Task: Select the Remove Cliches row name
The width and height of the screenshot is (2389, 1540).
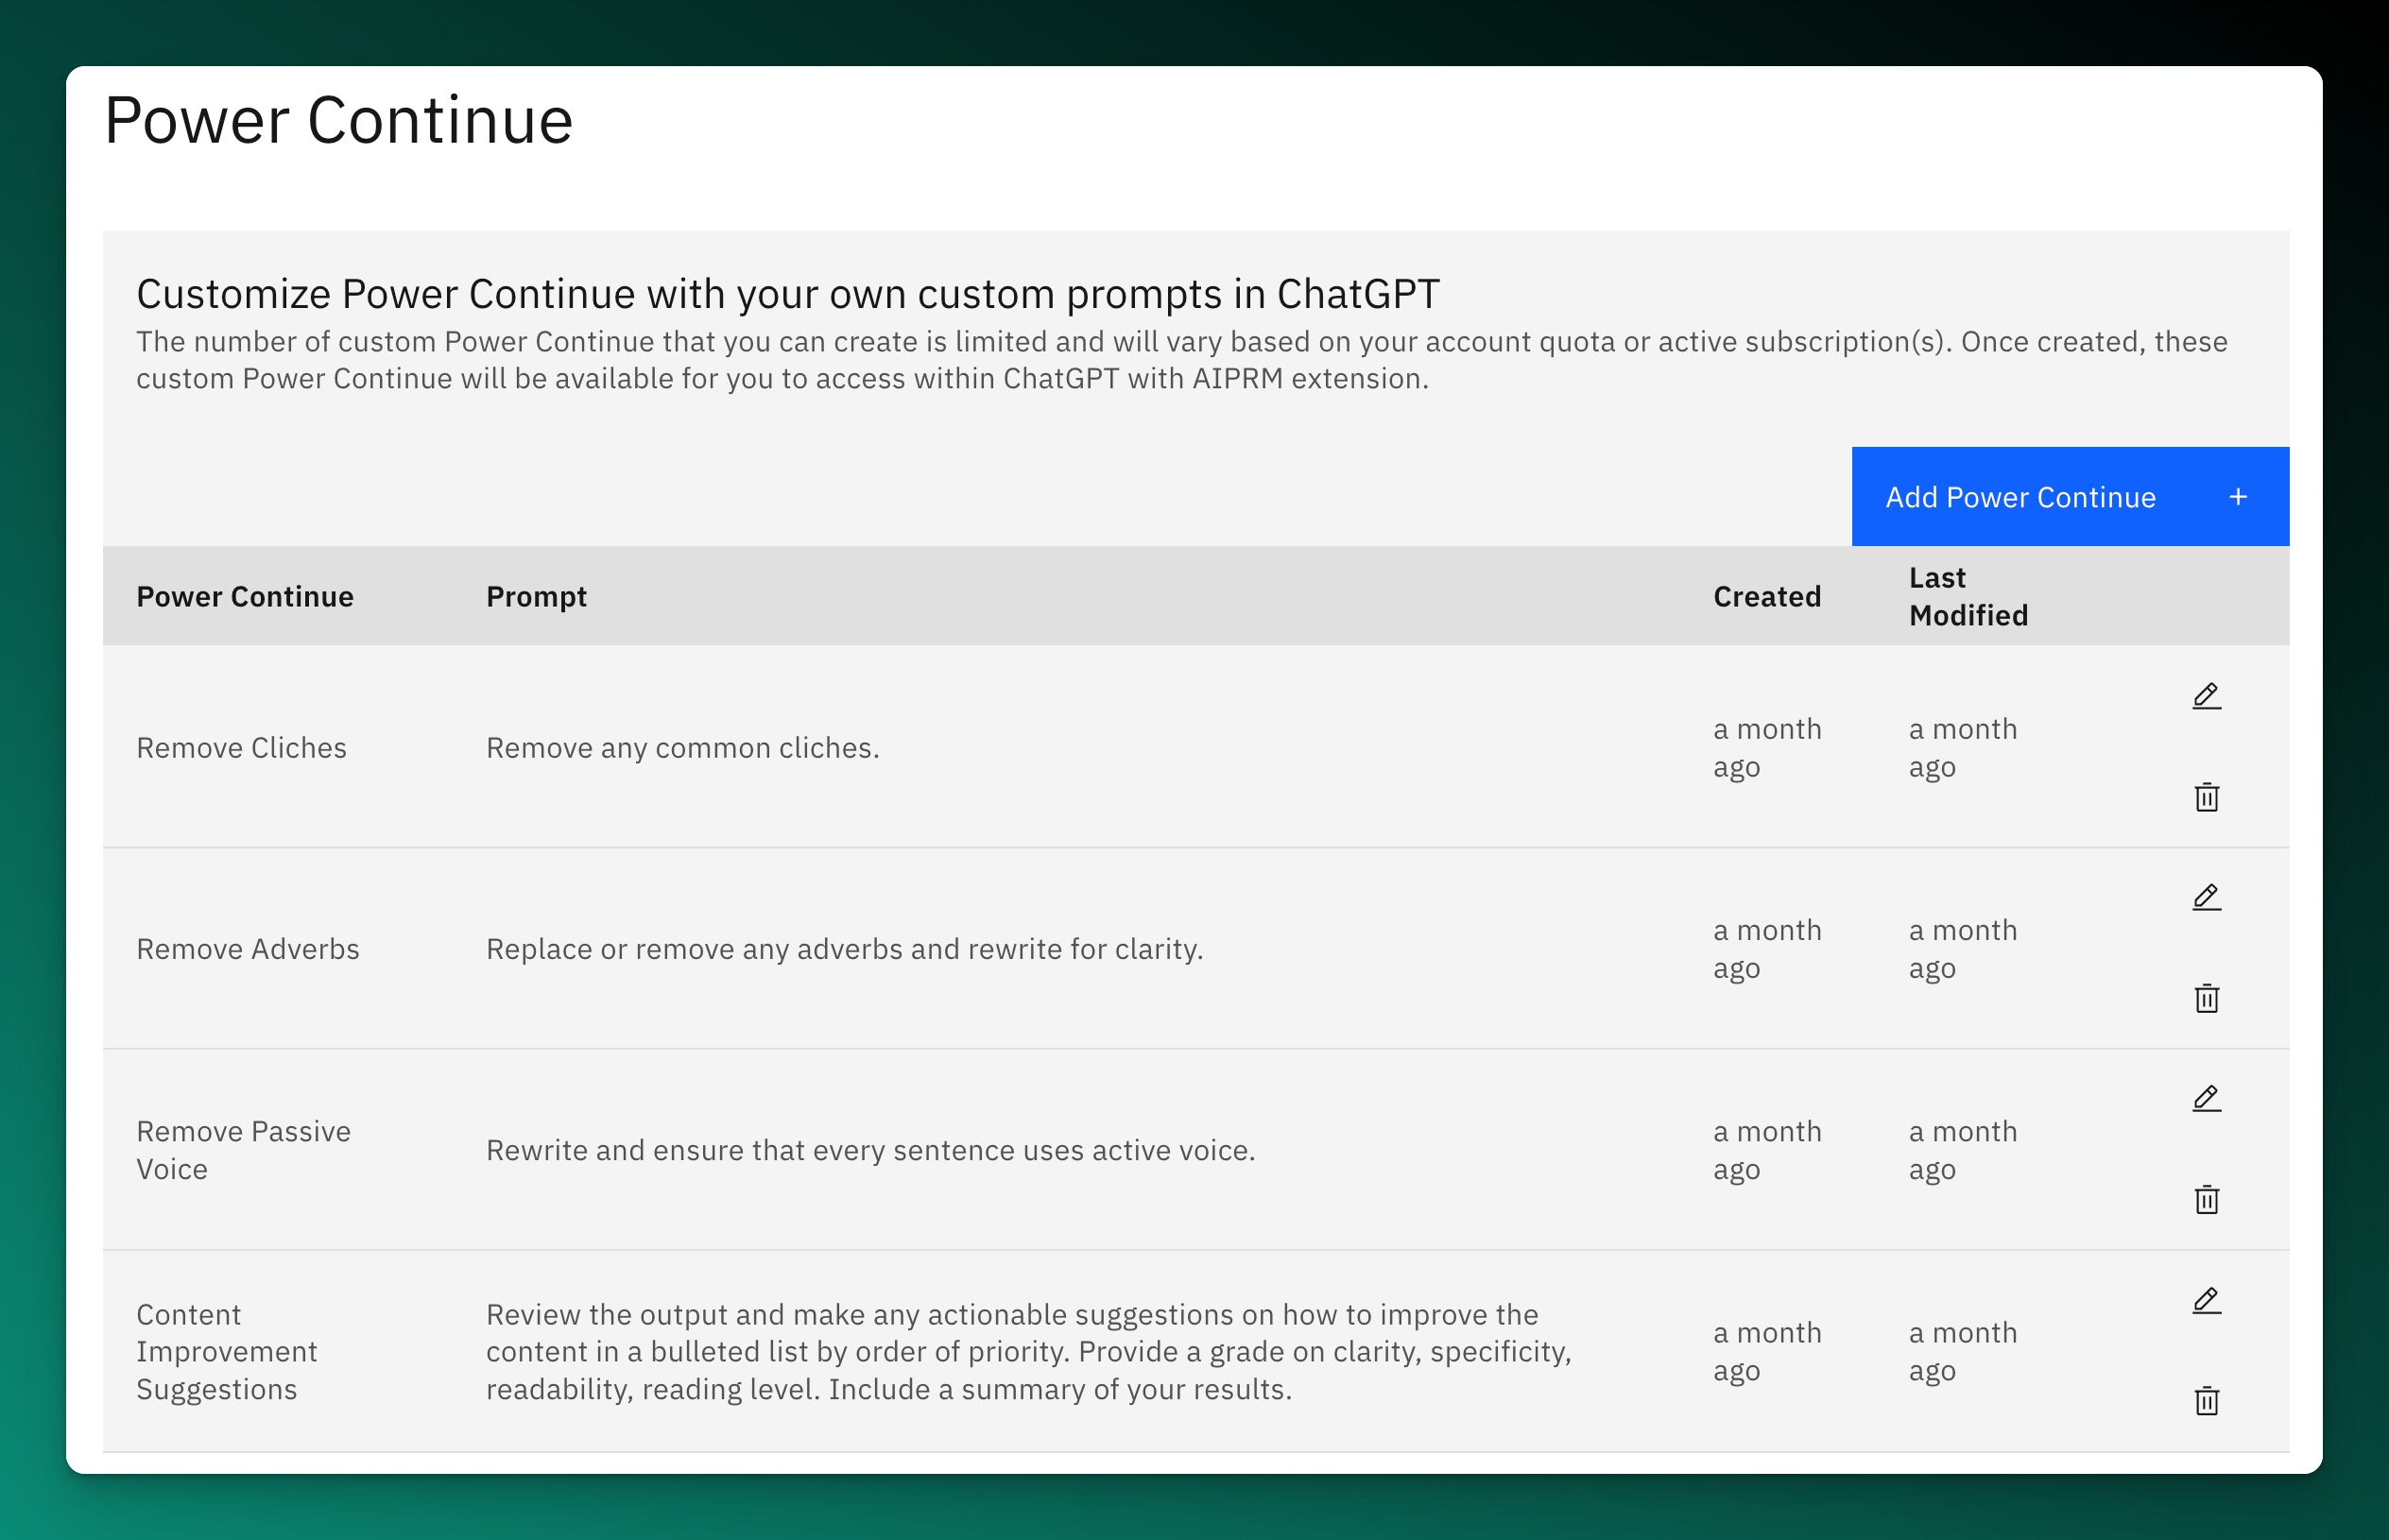Action: (241, 748)
